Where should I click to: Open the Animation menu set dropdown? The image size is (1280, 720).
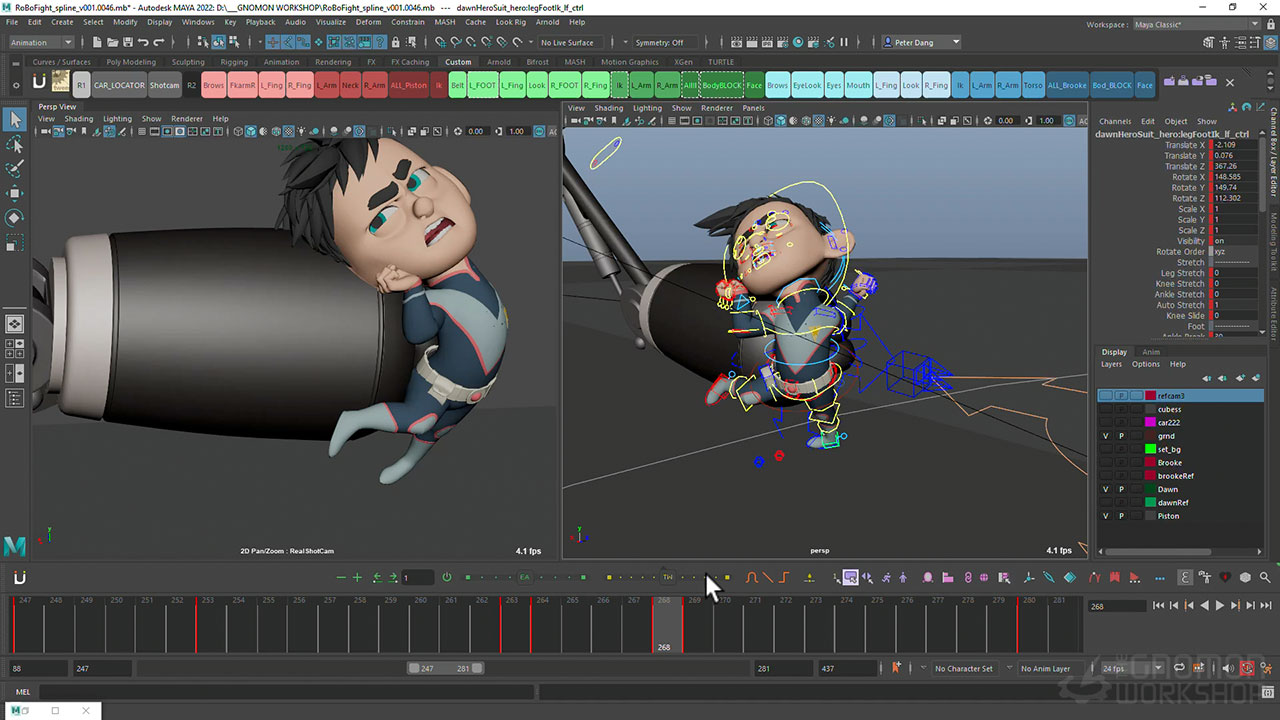pos(41,42)
